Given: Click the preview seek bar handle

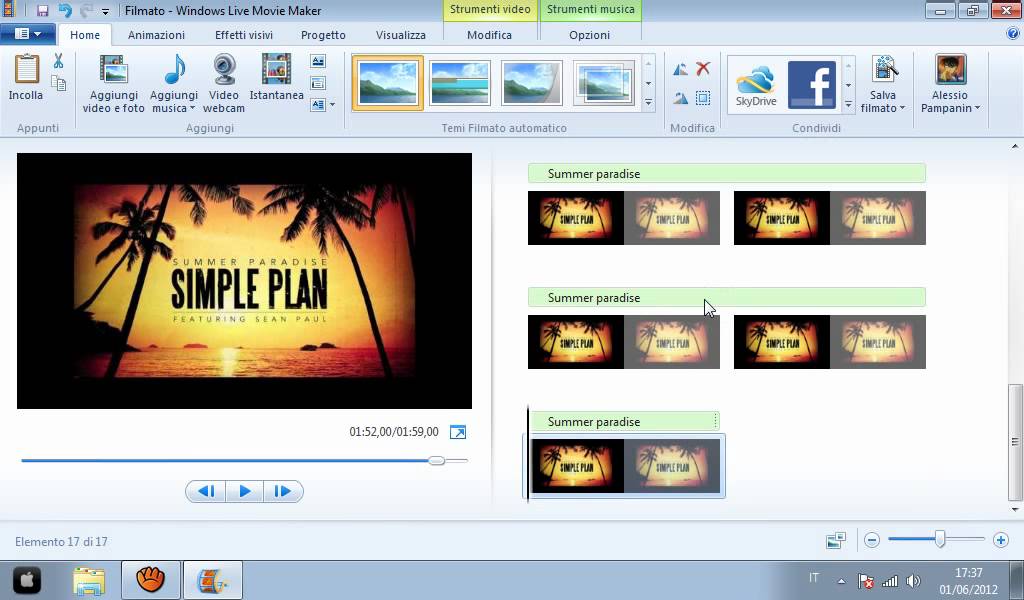Looking at the screenshot, I should click(437, 460).
